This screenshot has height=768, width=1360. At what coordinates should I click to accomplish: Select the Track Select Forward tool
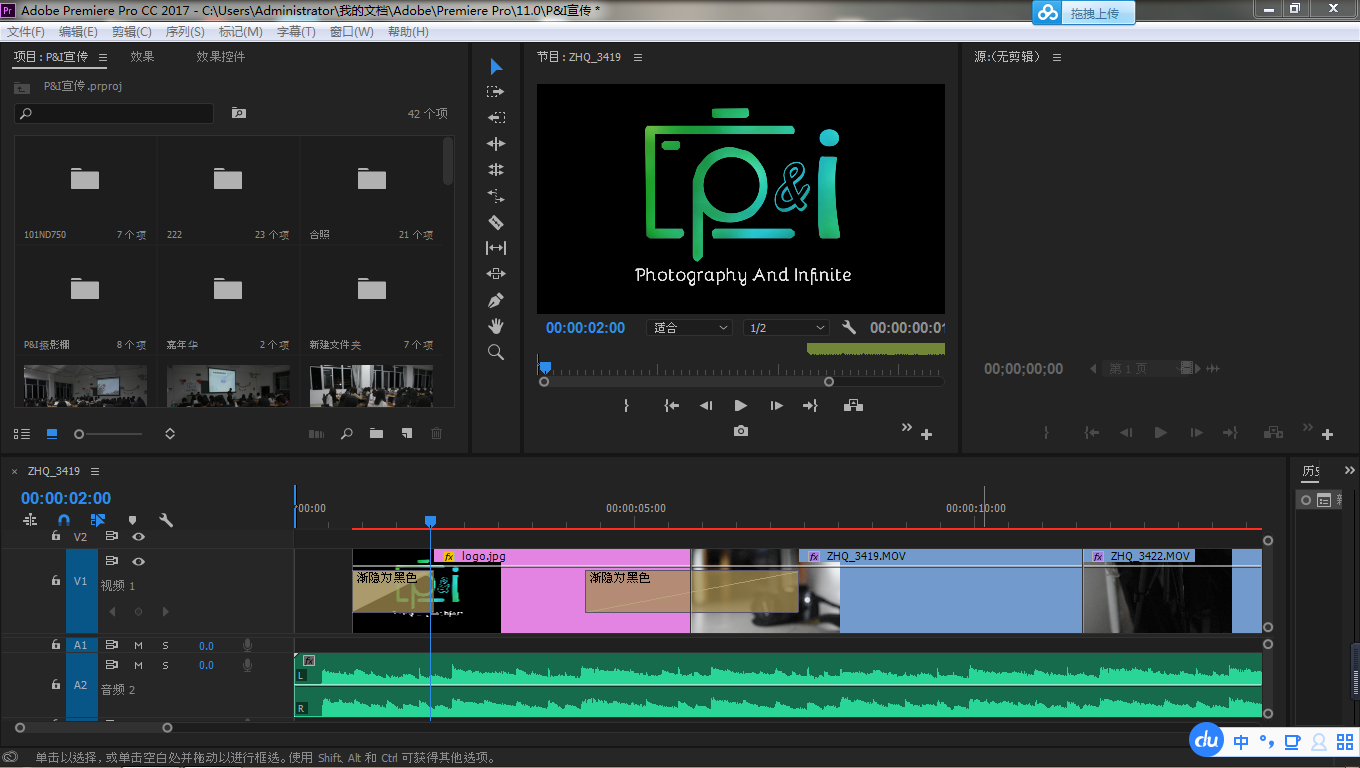point(496,91)
